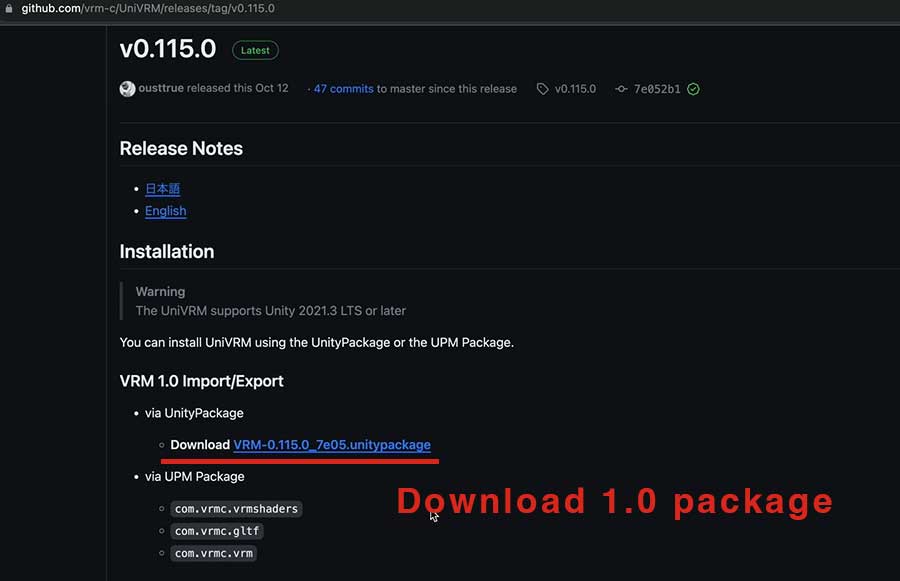Click the tag icon beside v0.115.0
Viewport: 900px width, 581px height.
(x=542, y=89)
